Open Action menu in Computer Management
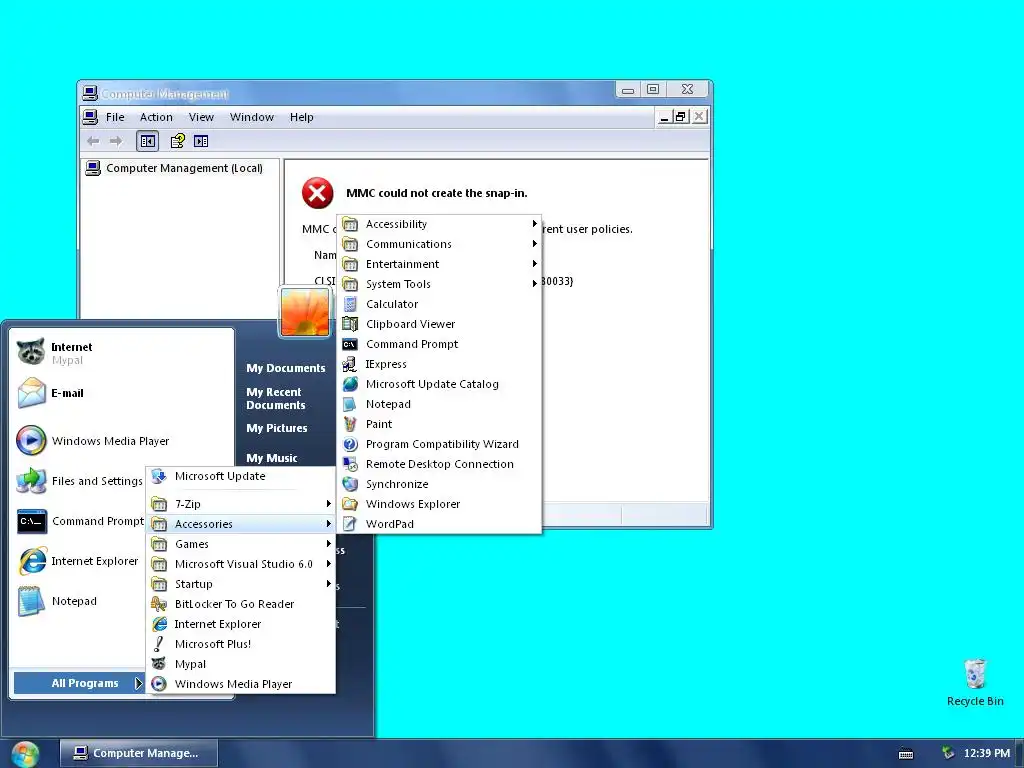This screenshot has width=1024, height=768. (x=156, y=117)
